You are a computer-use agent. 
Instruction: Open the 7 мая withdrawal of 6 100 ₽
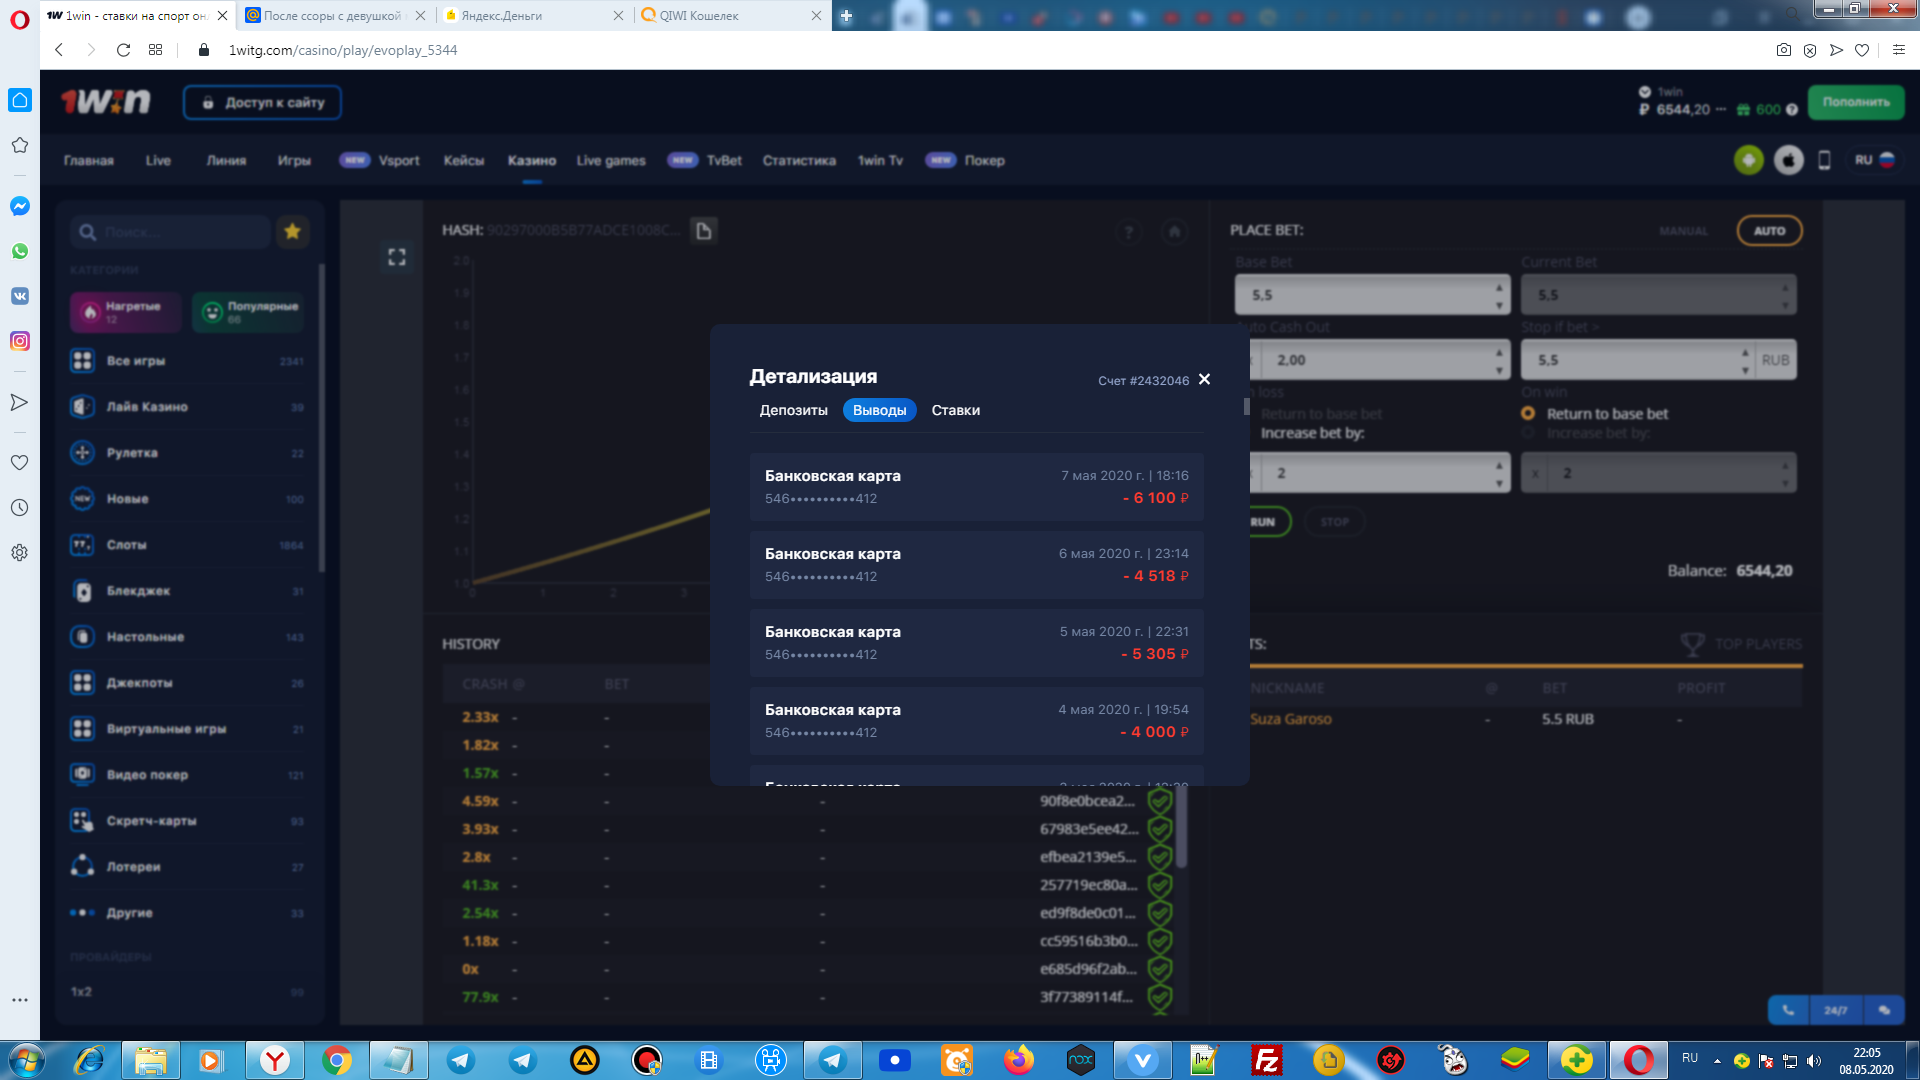(977, 487)
